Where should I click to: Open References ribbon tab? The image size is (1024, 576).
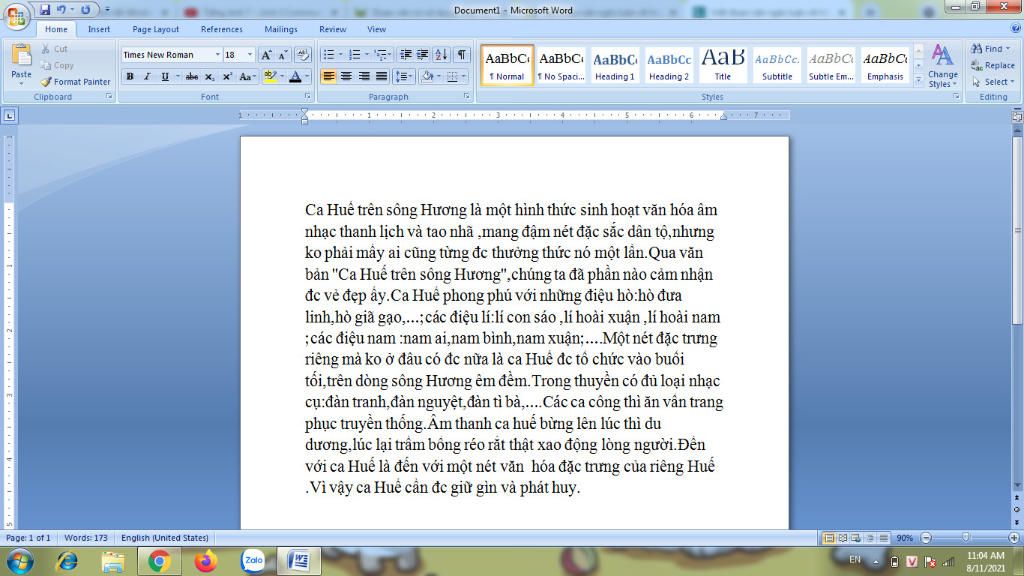point(221,29)
